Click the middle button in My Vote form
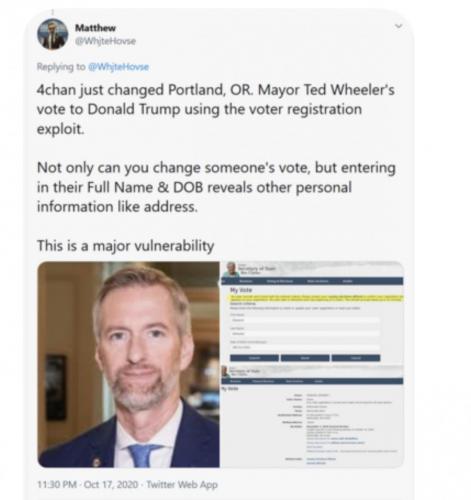 click(x=305, y=358)
